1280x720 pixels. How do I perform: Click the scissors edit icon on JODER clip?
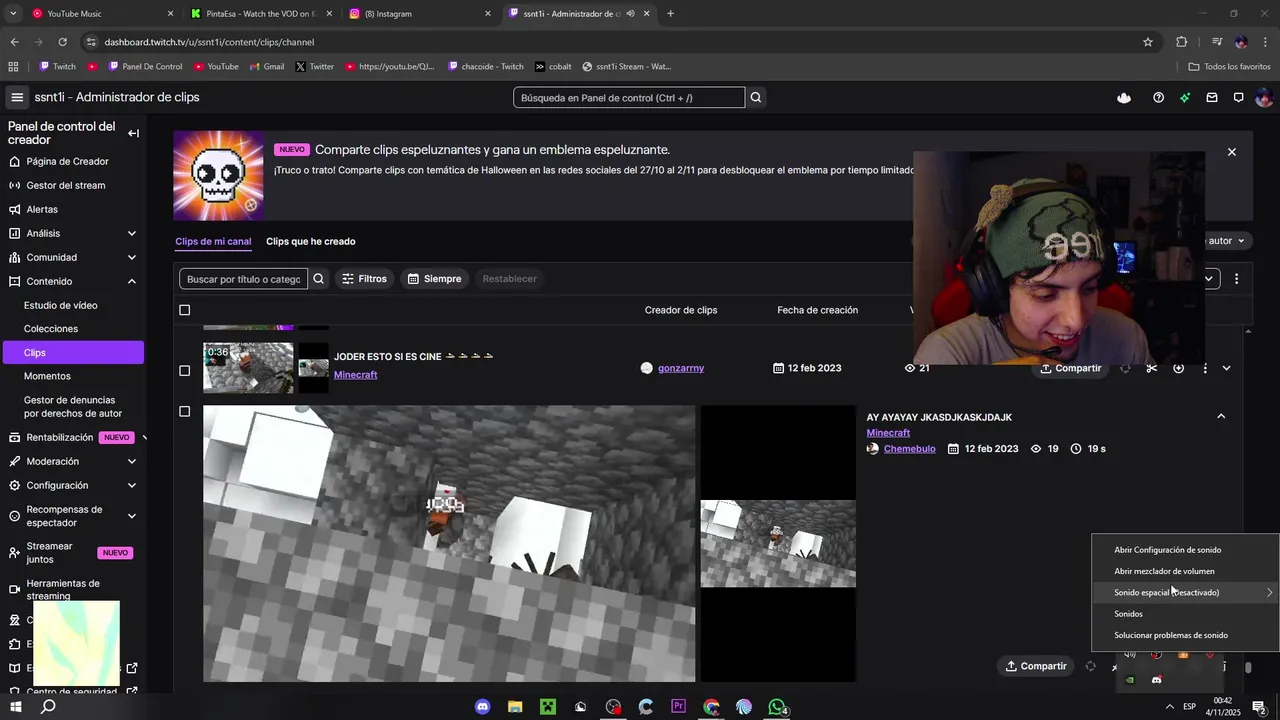1152,368
